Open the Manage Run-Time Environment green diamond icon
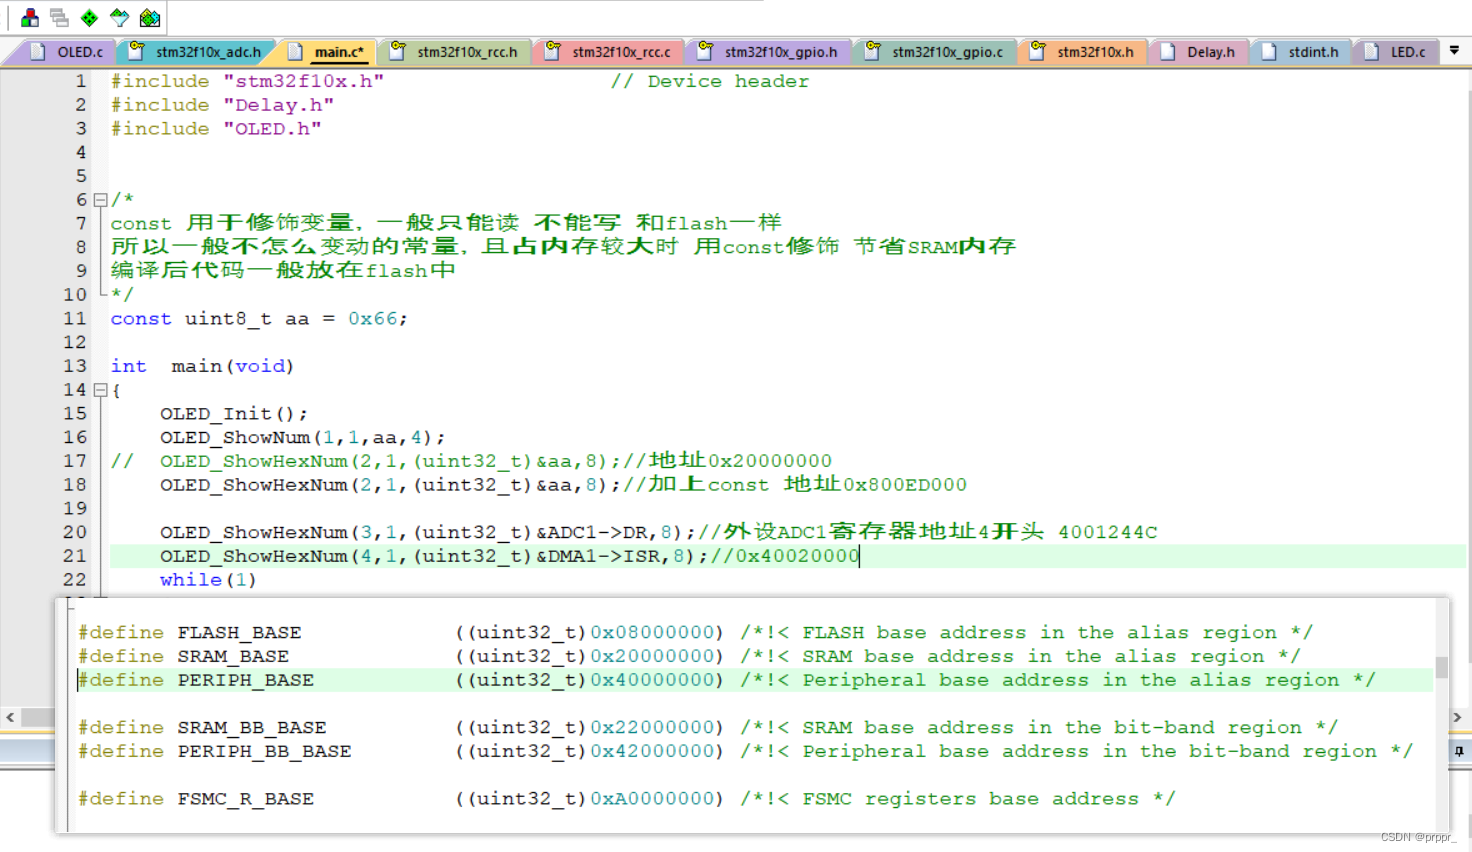The width and height of the screenshot is (1472, 852). (88, 17)
